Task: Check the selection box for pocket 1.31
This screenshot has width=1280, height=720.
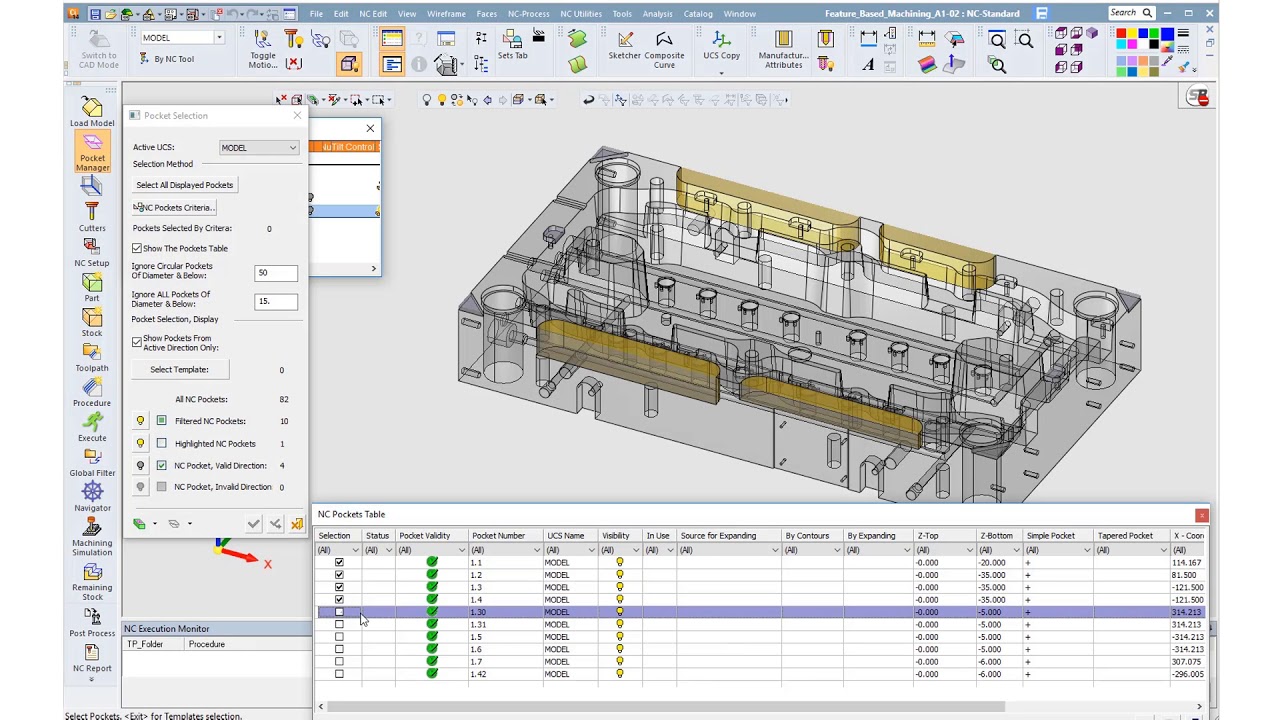Action: (x=339, y=625)
